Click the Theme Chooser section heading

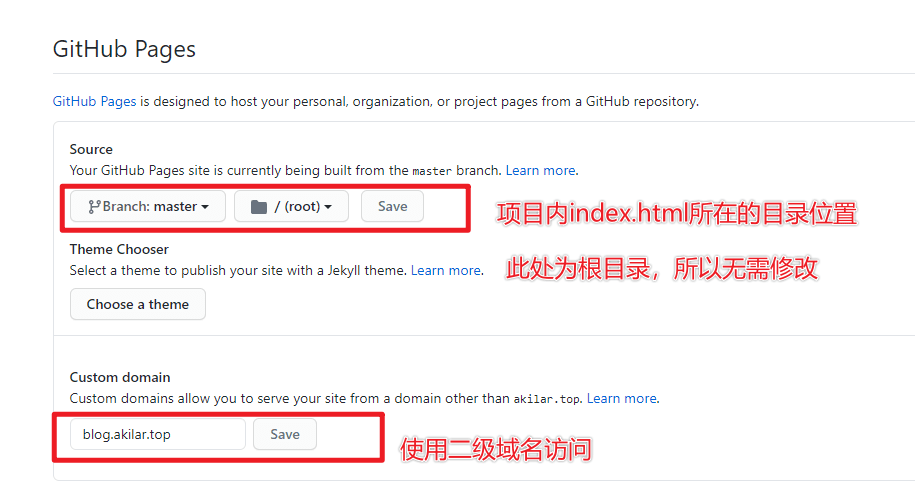119,249
